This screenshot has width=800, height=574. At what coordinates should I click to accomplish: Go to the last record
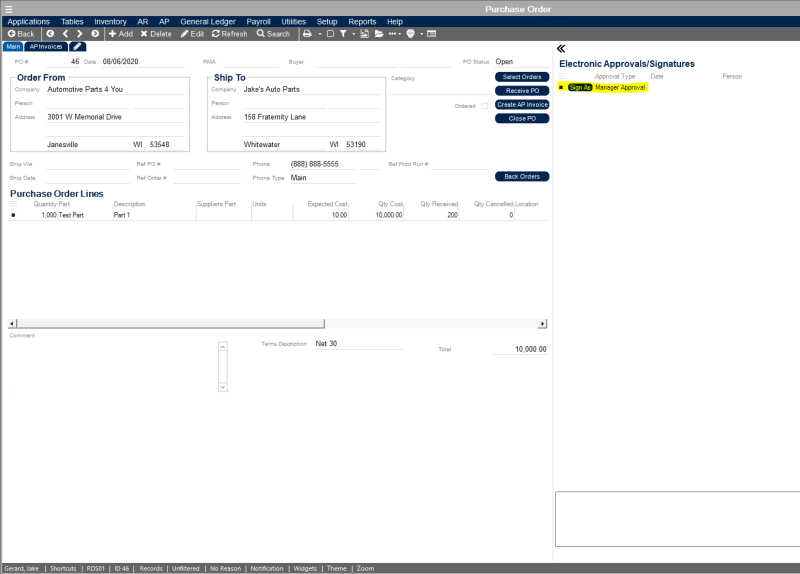(95, 34)
